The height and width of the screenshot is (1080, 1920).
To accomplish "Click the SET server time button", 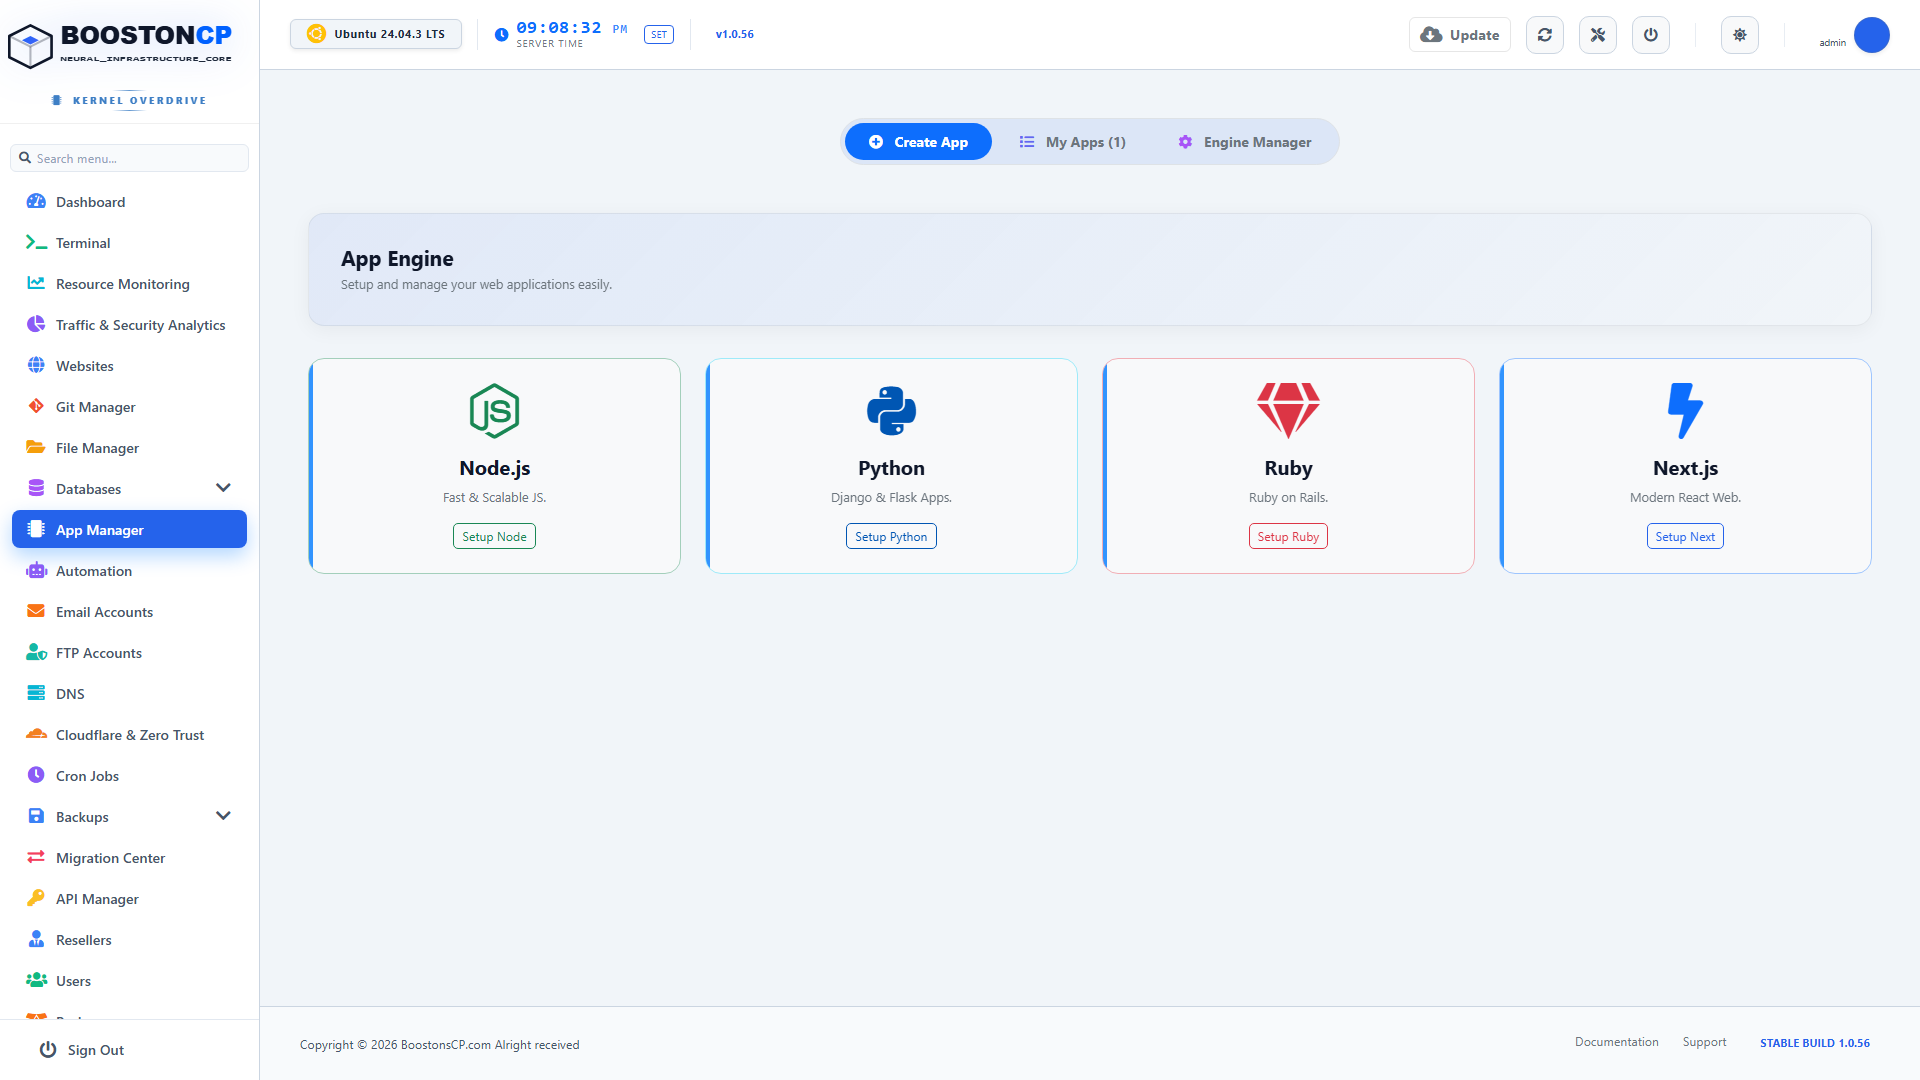I will [659, 35].
